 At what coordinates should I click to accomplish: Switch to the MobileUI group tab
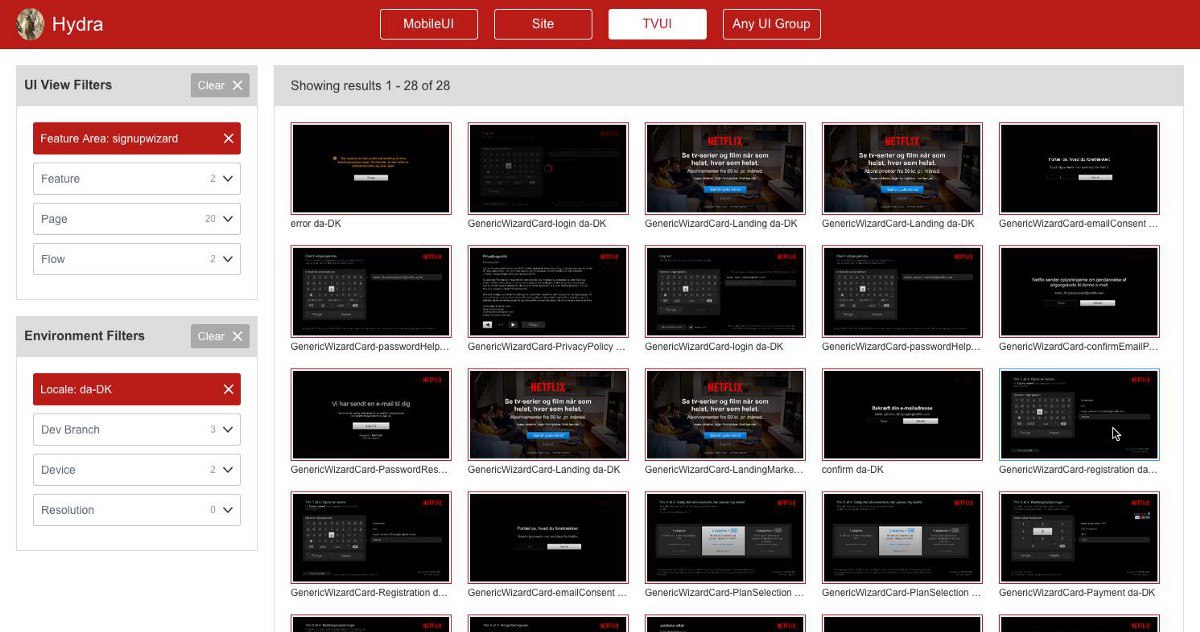pyautogui.click(x=428, y=24)
